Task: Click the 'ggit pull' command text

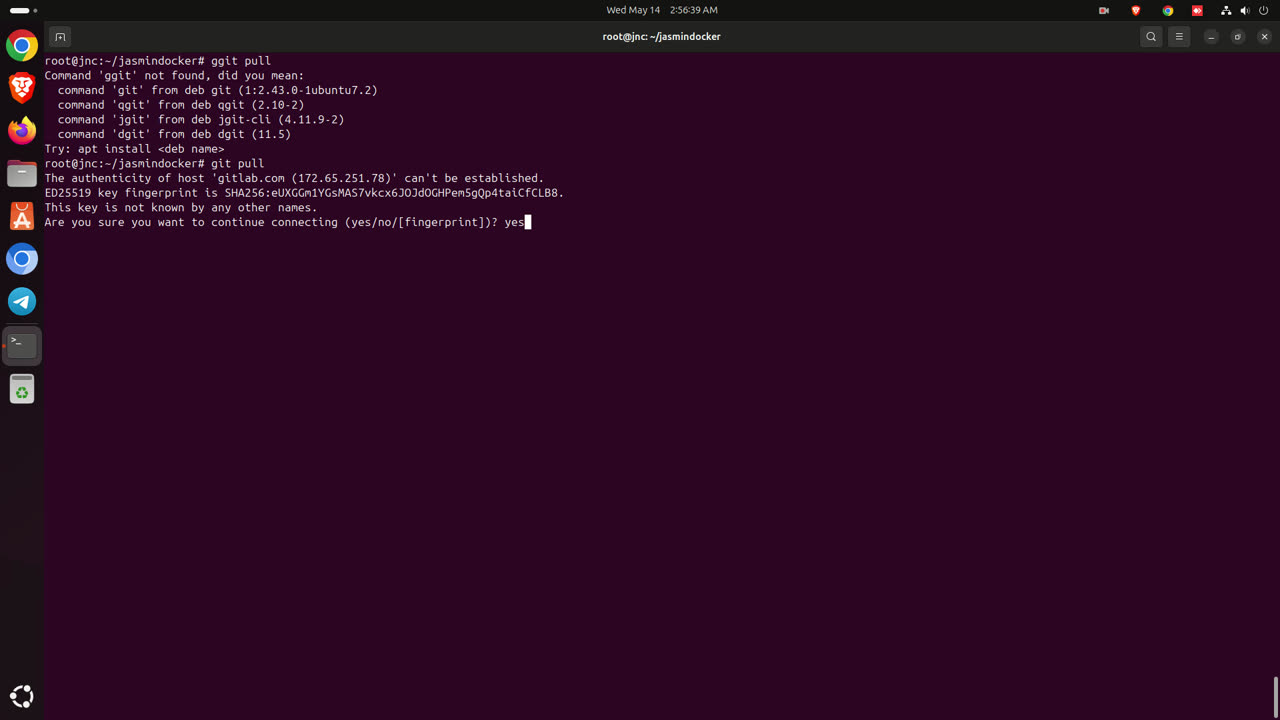Action: click(x=241, y=61)
